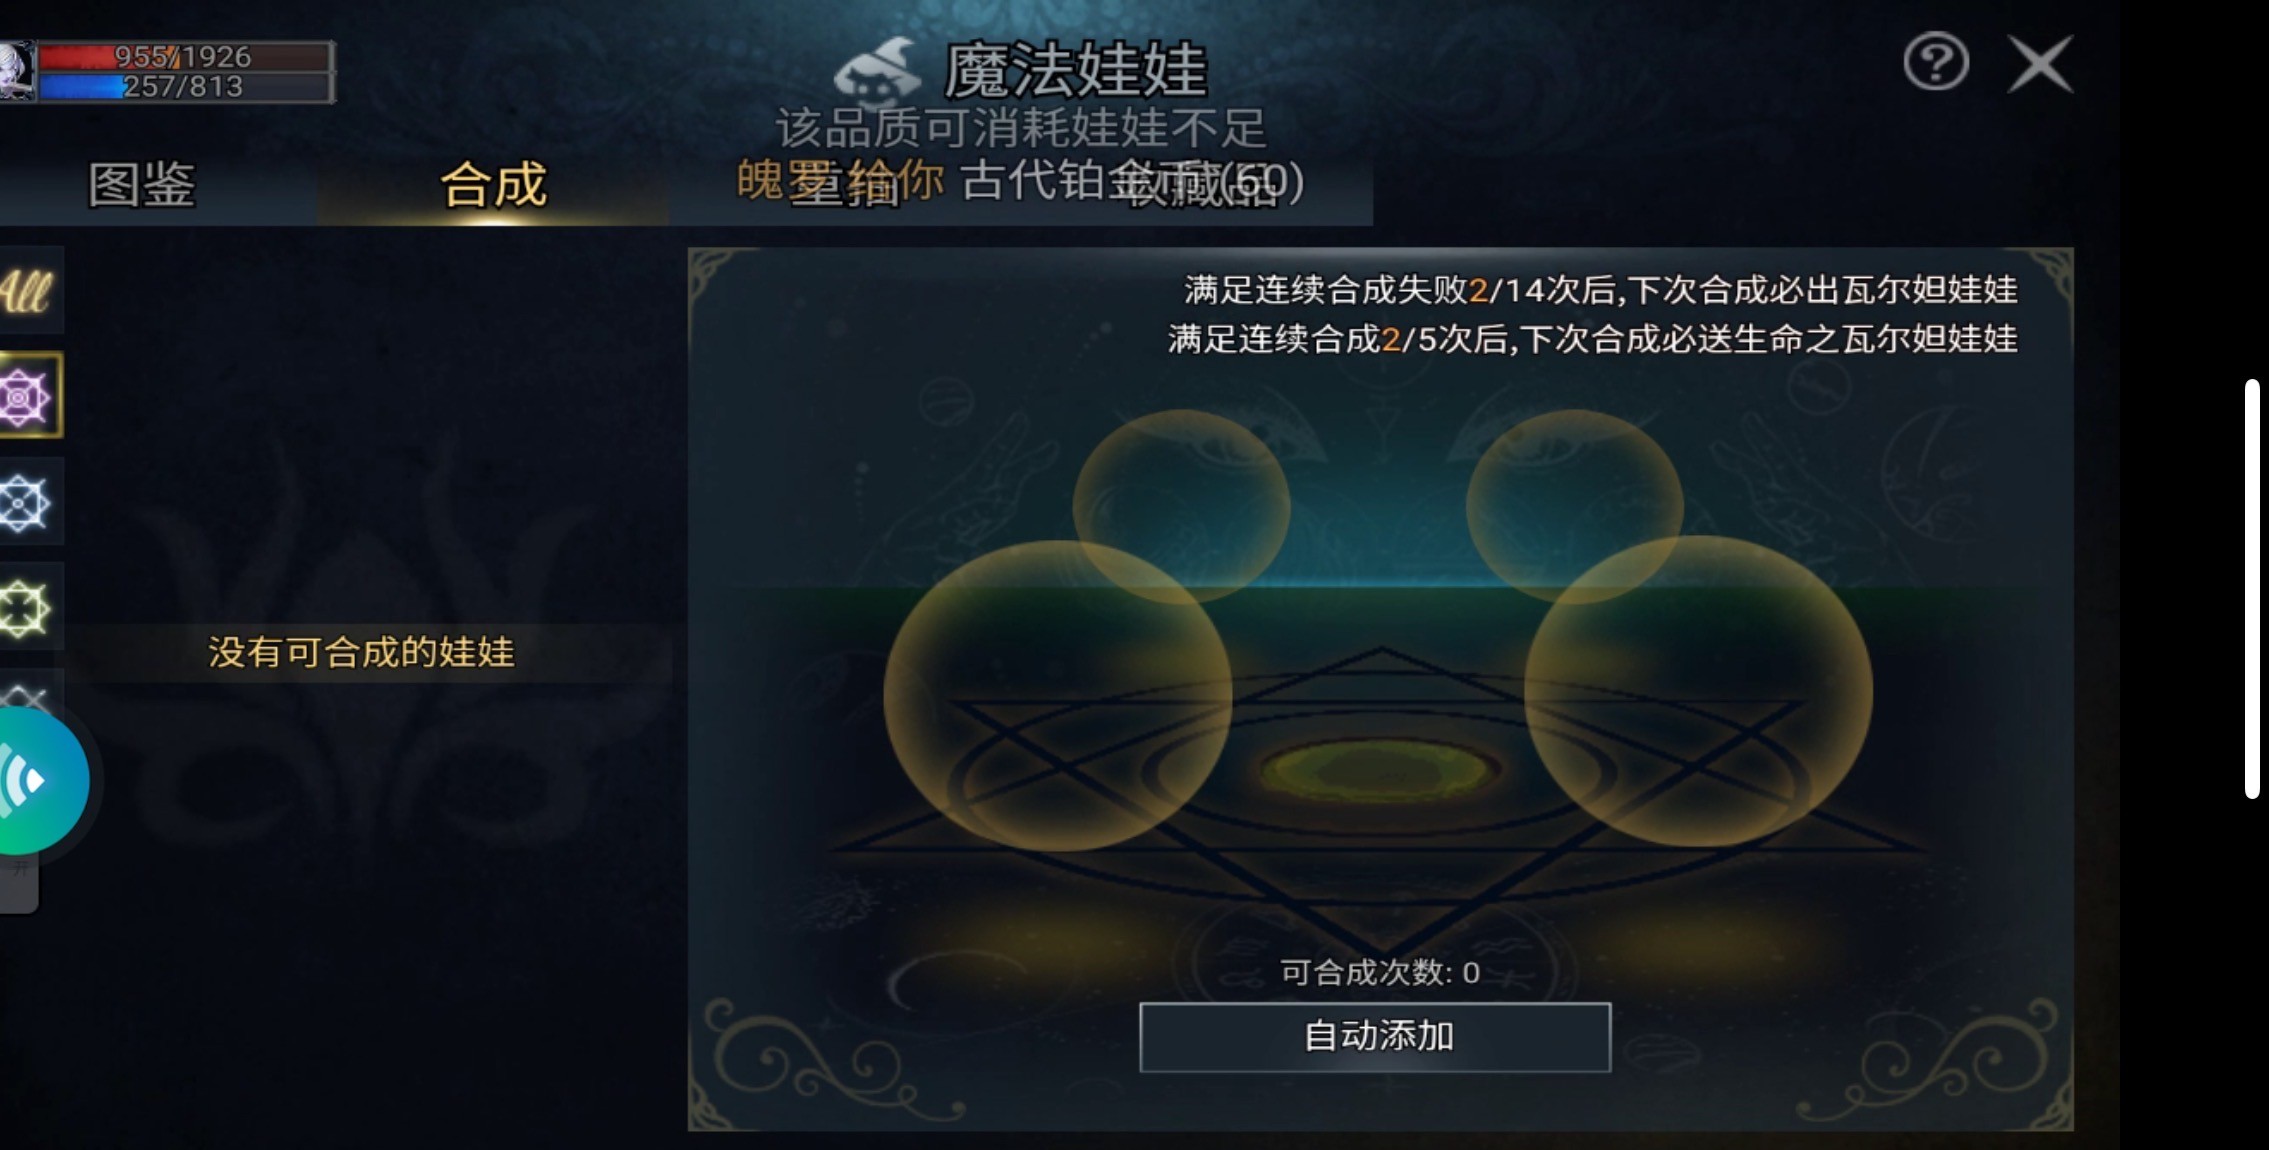Click the witch hat doll icon

pos(877,72)
